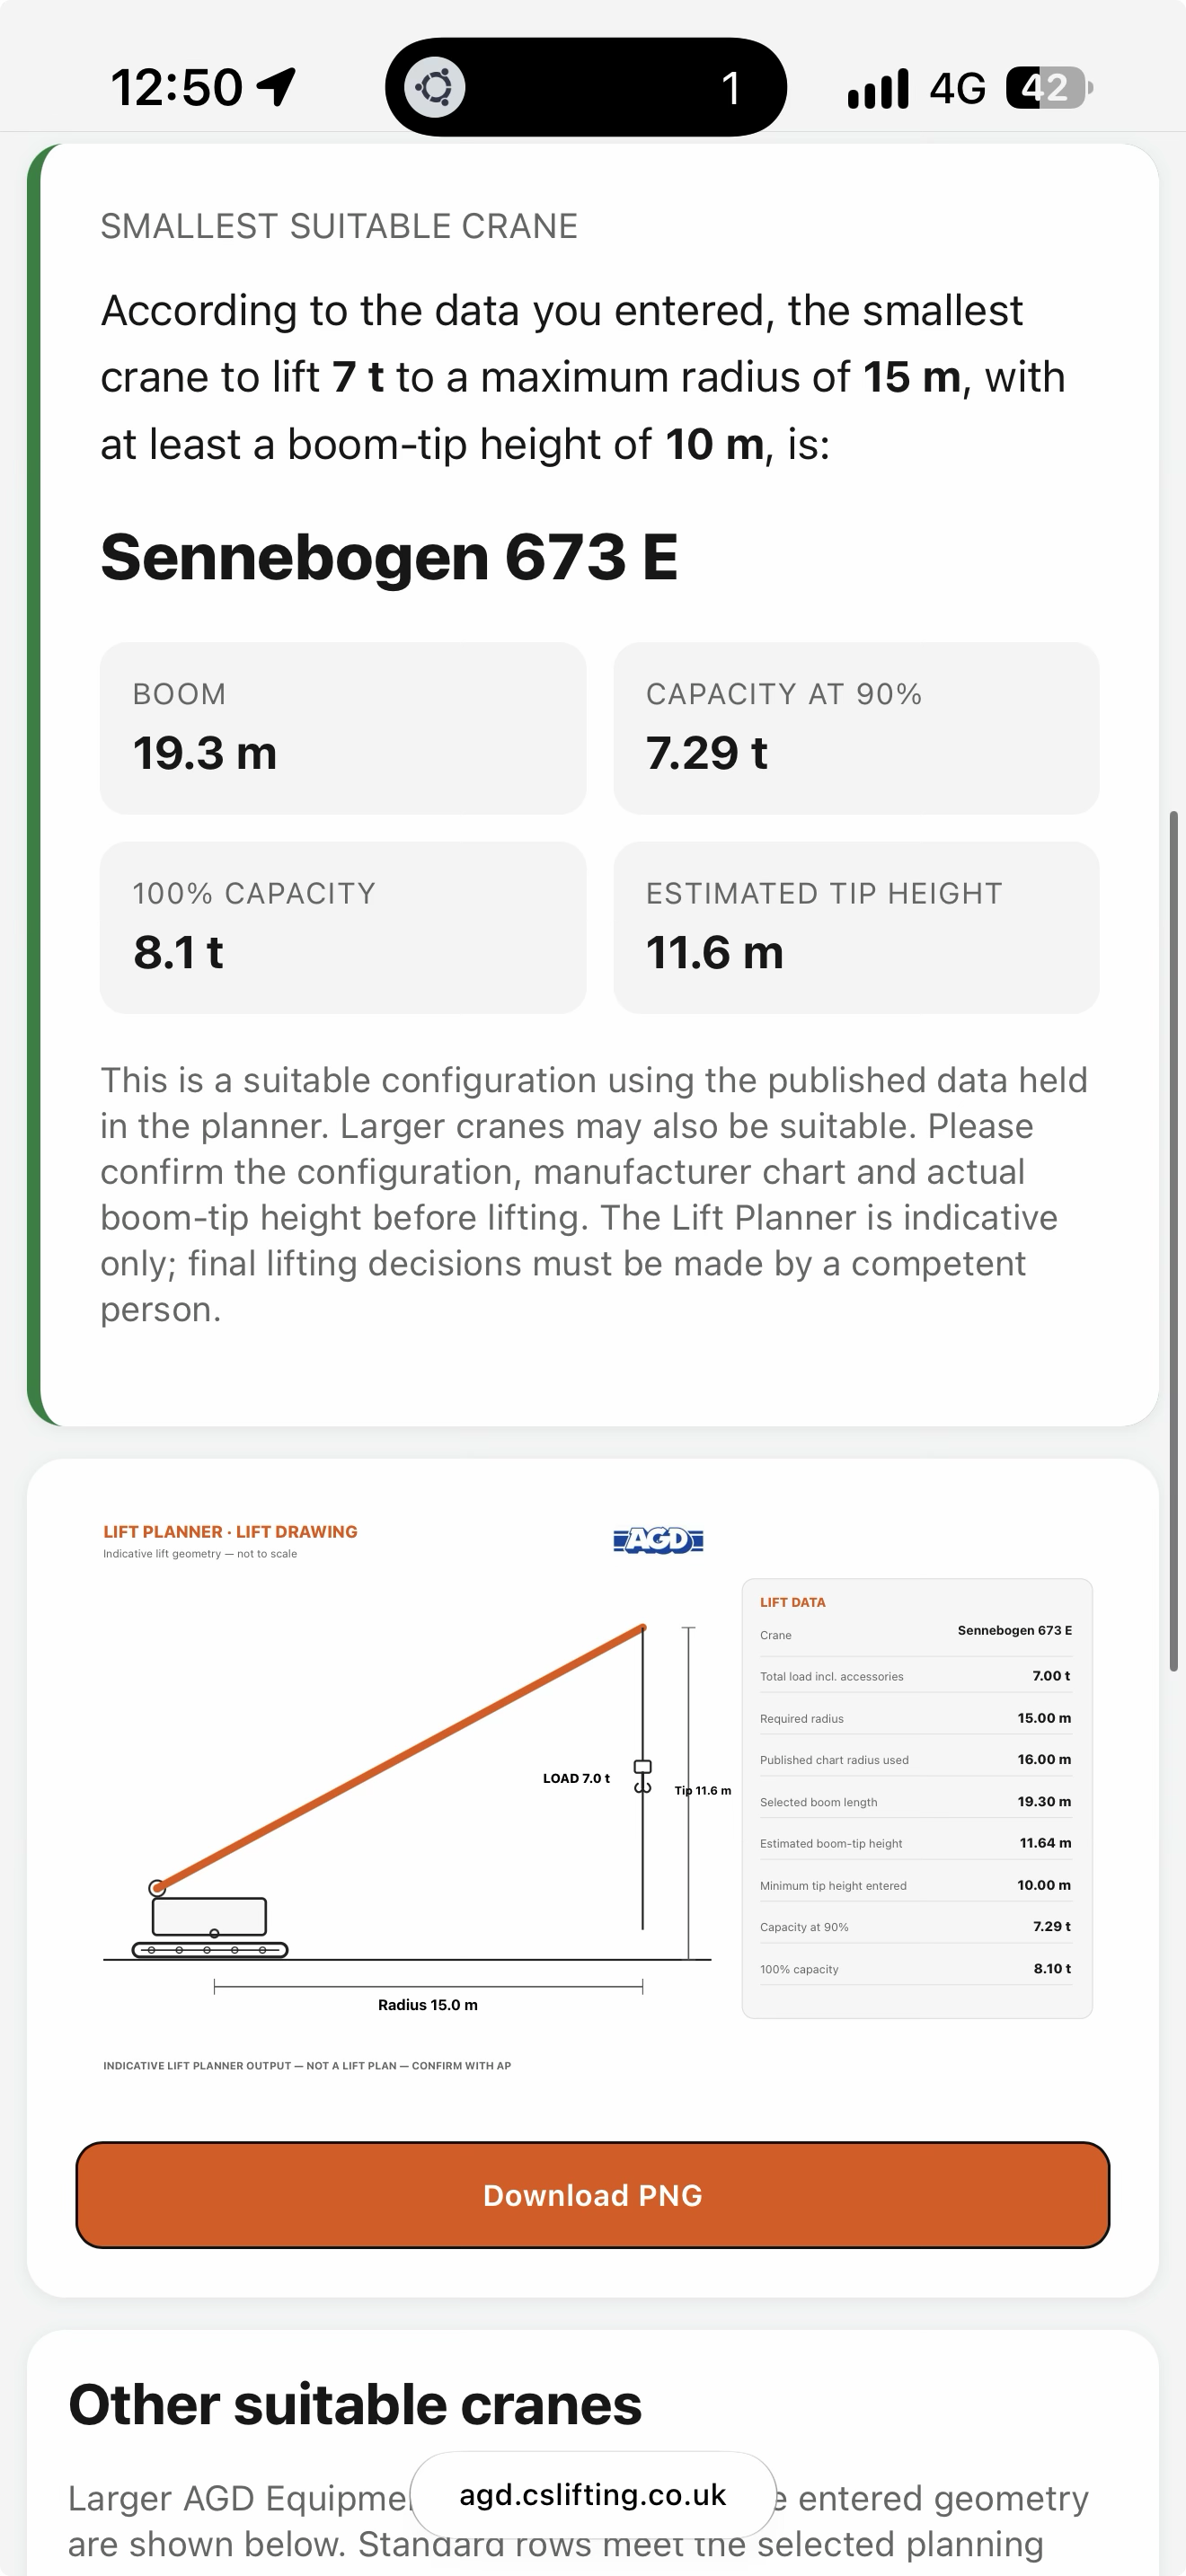Tap the agd.cslifting.co.uk address pill
The width and height of the screenshot is (1186, 2576).
(593, 2495)
